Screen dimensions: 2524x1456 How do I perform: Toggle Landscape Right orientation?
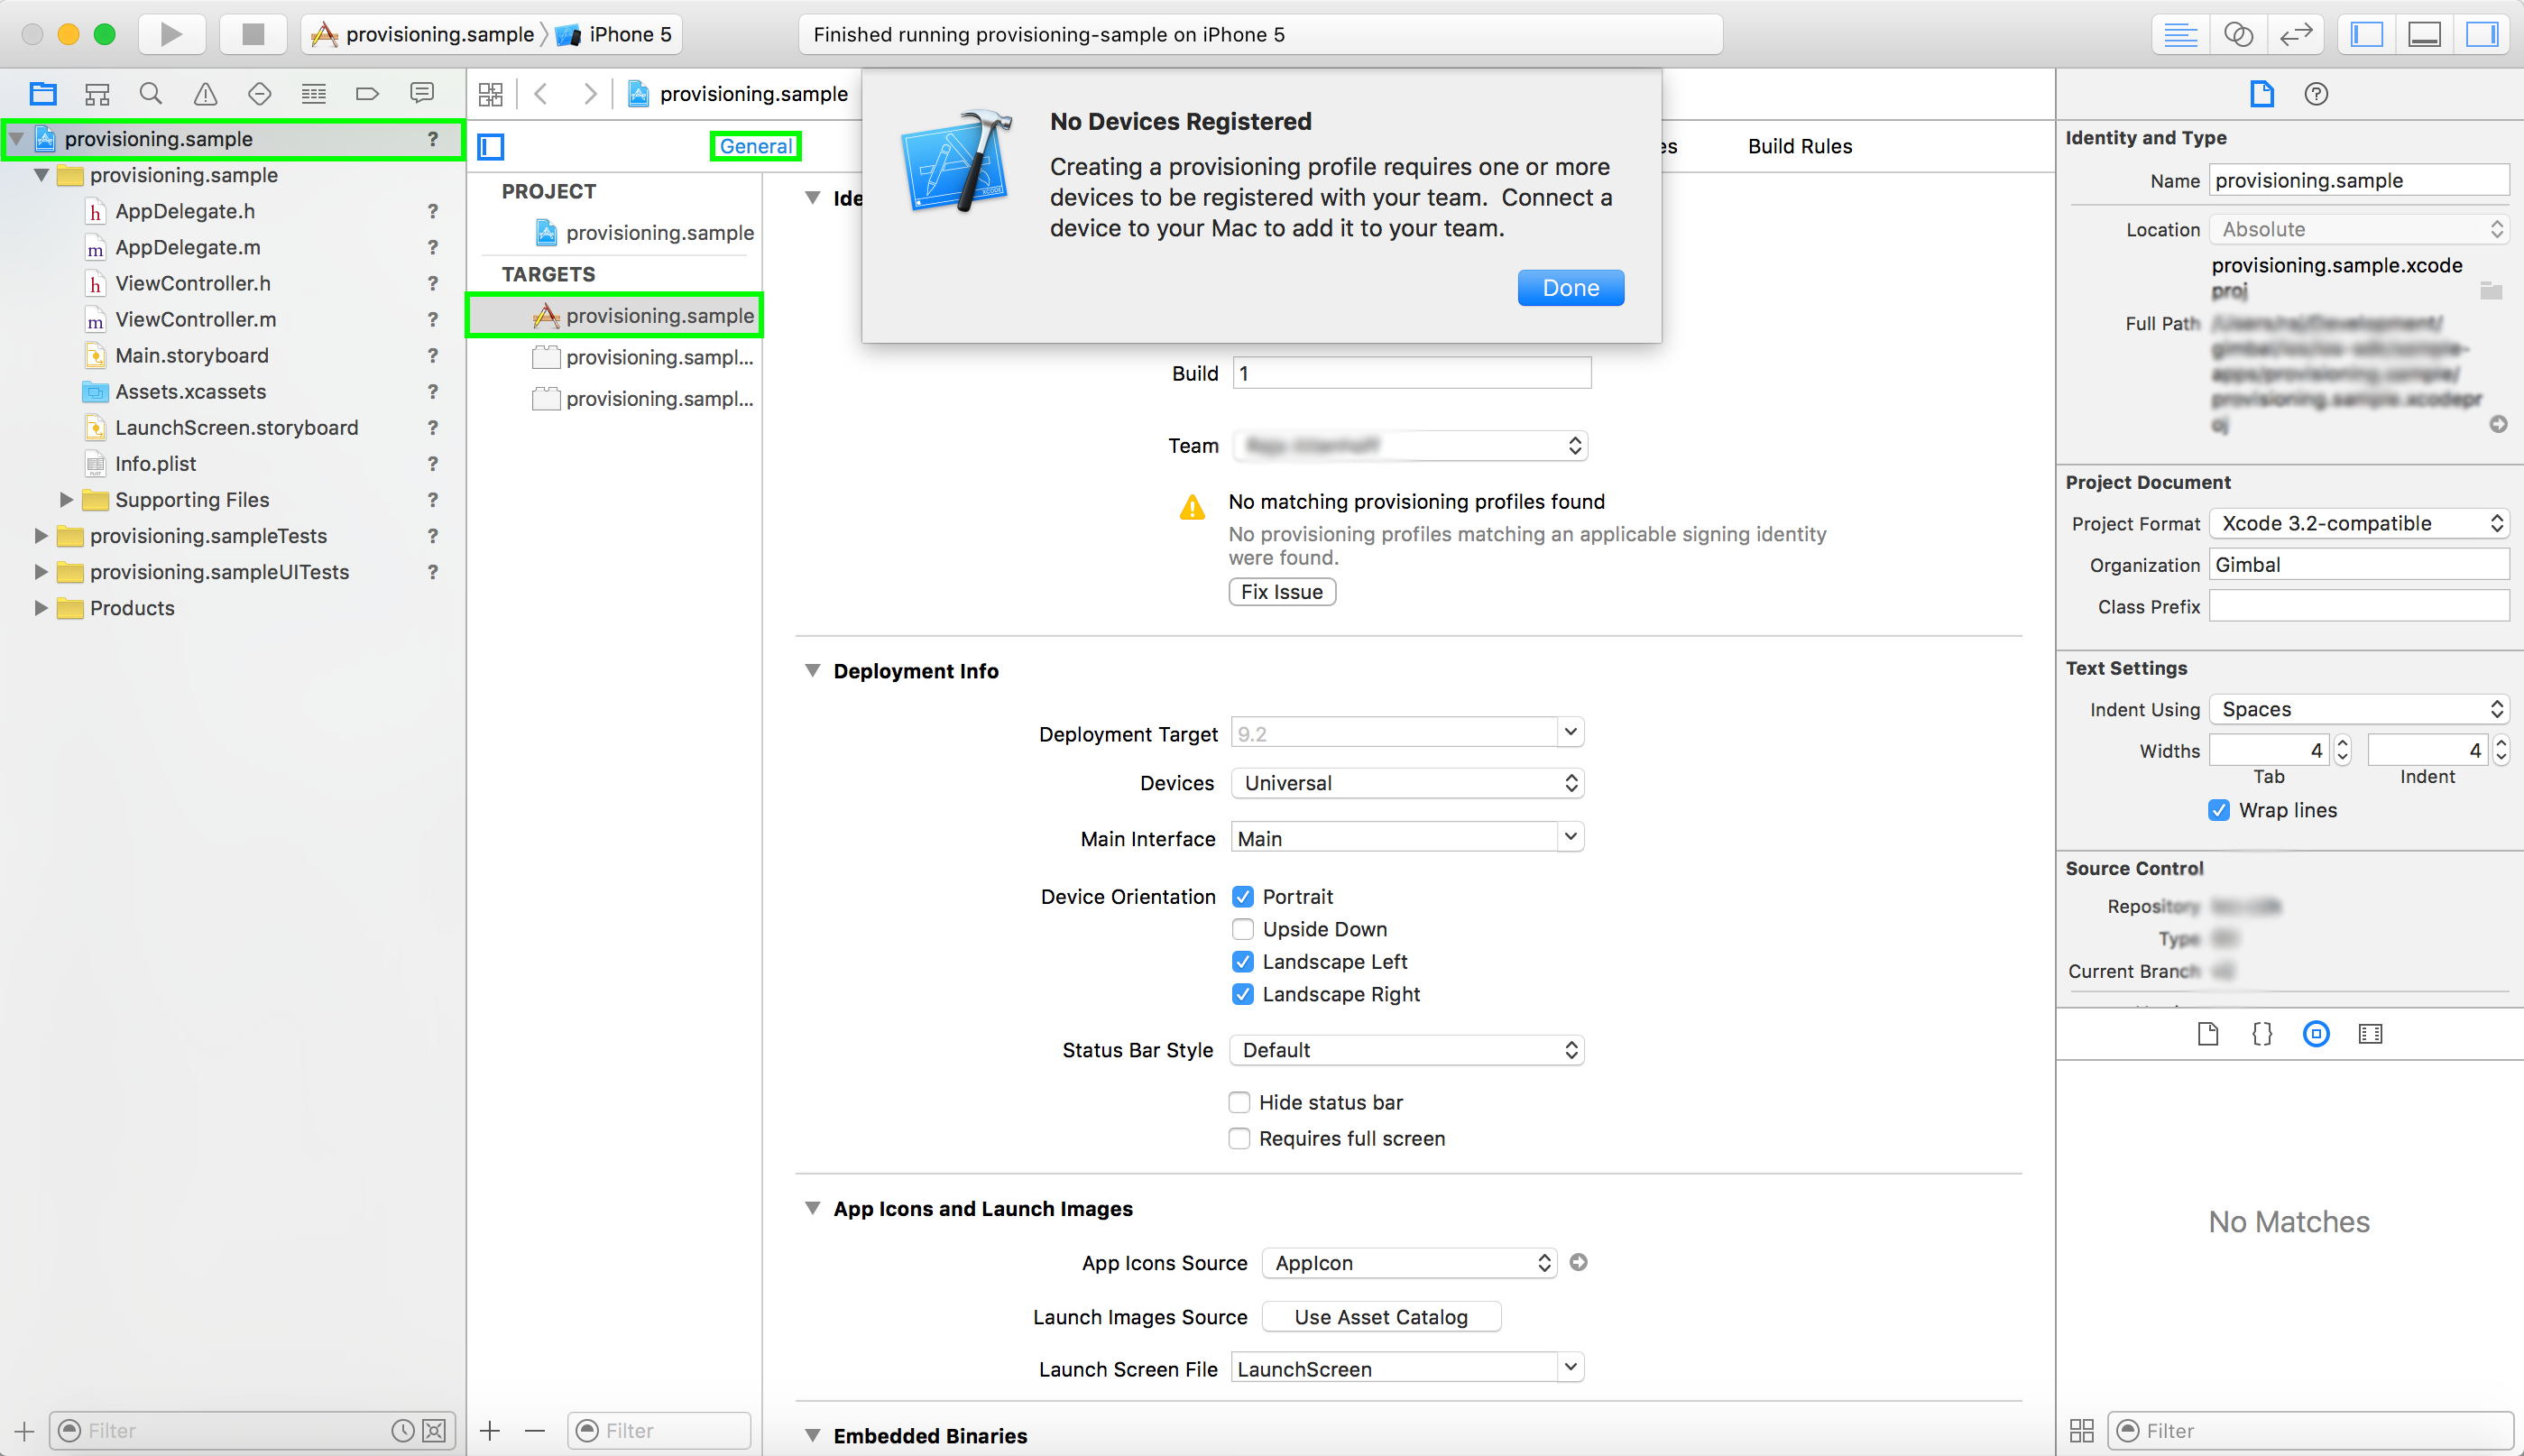pos(1242,995)
